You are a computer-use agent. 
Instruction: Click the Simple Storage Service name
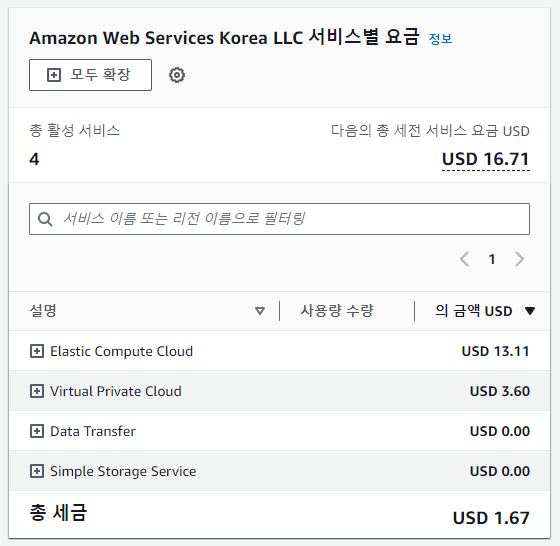pyautogui.click(x=123, y=471)
